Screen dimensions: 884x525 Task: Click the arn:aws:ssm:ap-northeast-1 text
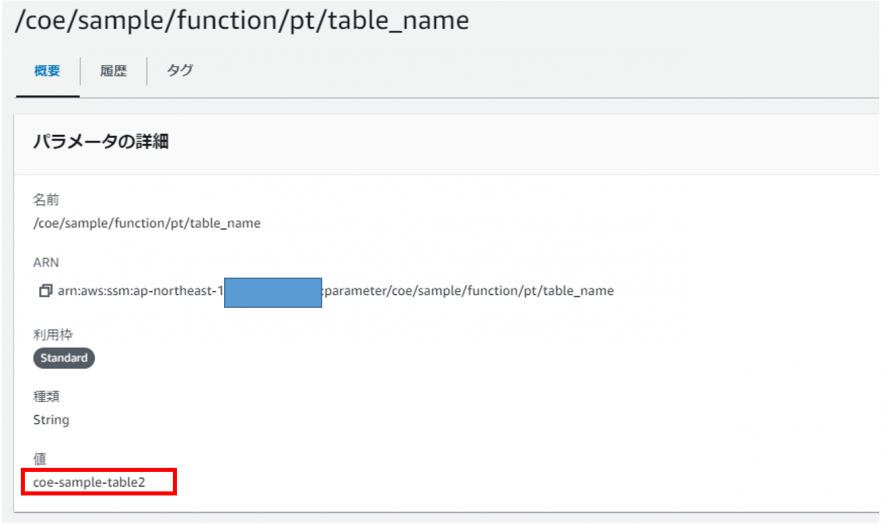tap(140, 291)
